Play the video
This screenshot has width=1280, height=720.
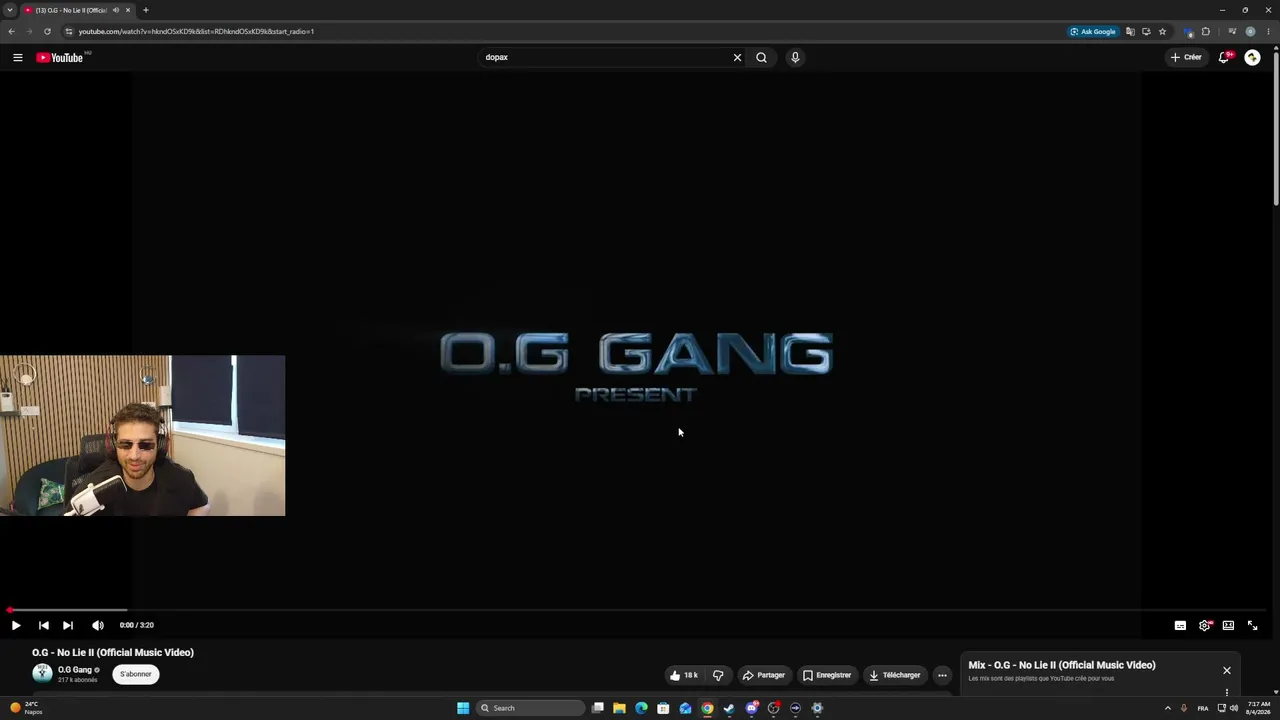pos(16,625)
